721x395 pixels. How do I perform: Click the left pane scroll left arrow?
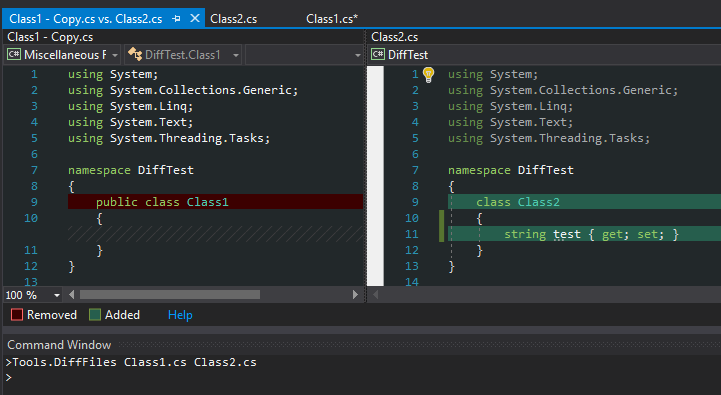point(72,294)
